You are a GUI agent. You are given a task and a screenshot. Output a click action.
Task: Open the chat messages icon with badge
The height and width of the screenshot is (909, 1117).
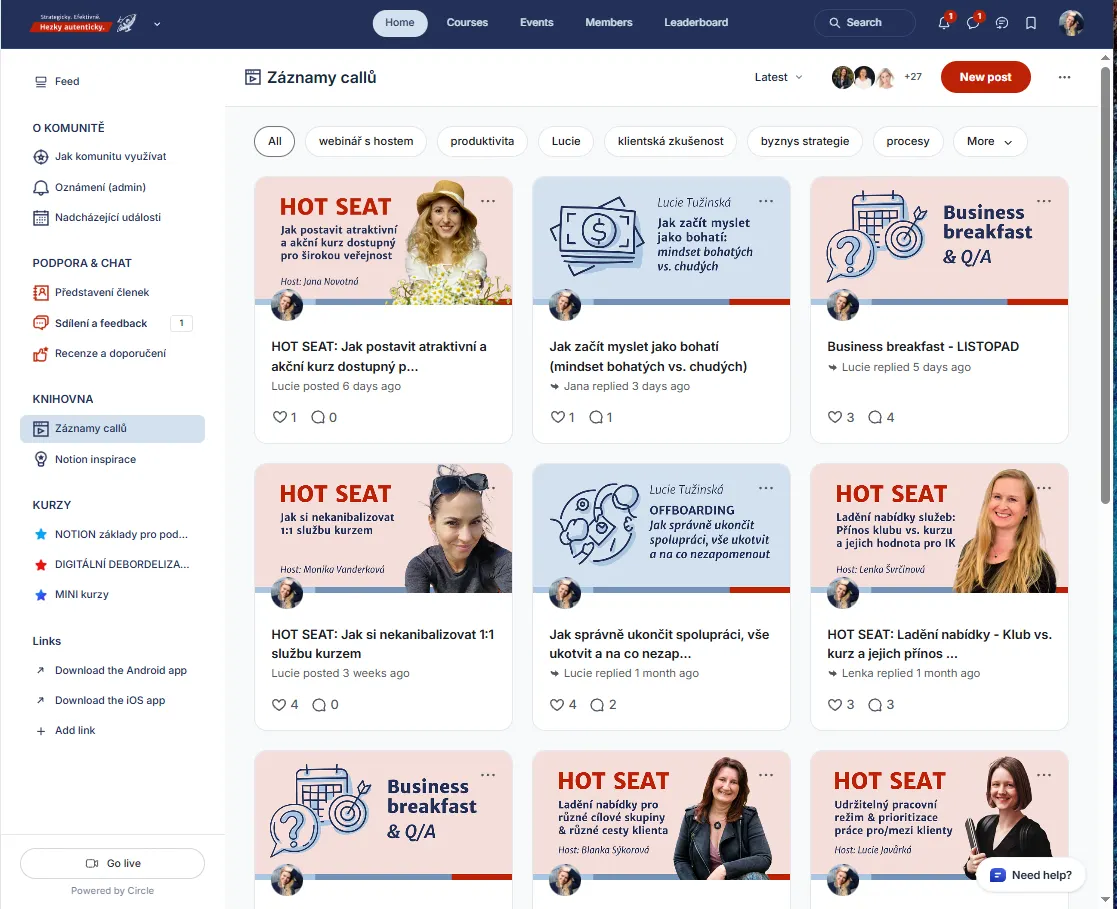click(973, 23)
